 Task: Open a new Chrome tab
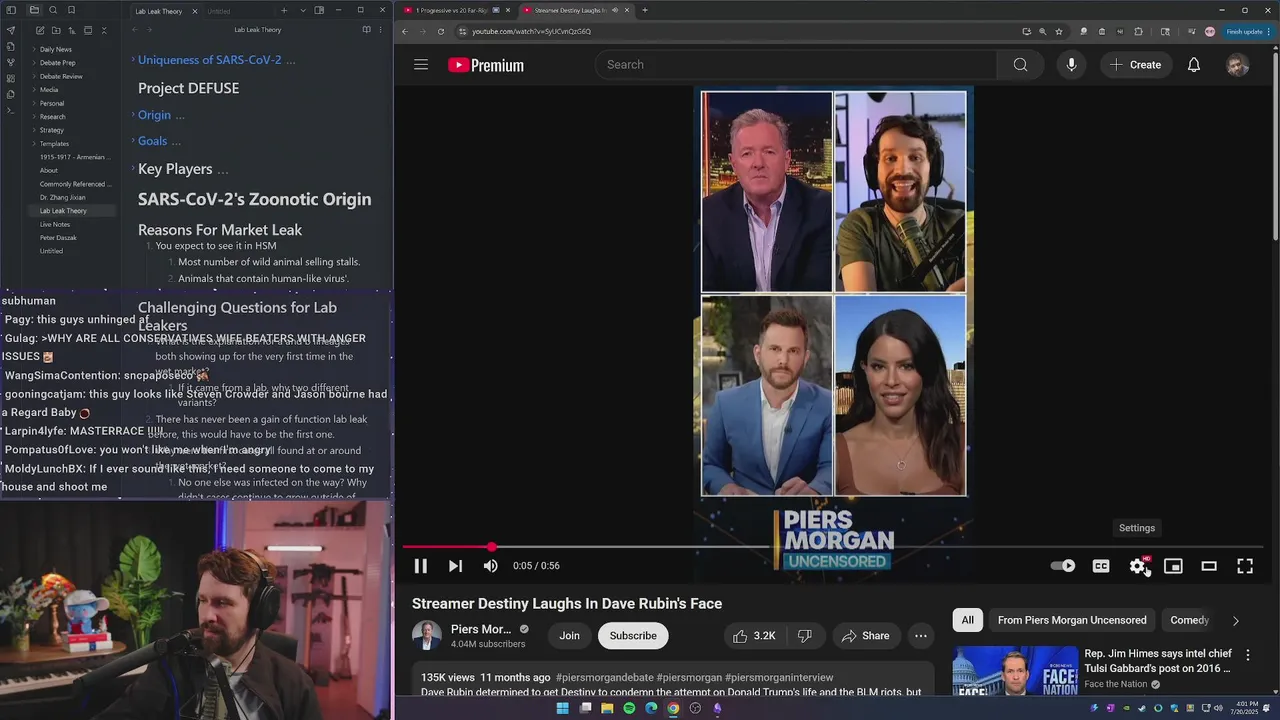click(x=645, y=10)
